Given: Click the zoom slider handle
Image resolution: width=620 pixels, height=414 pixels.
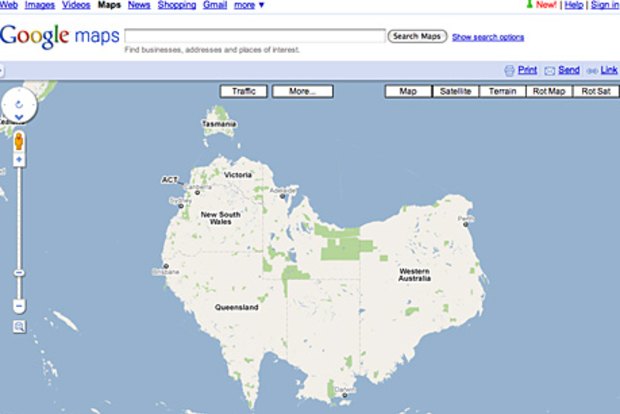Looking at the screenshot, I should point(19,272).
